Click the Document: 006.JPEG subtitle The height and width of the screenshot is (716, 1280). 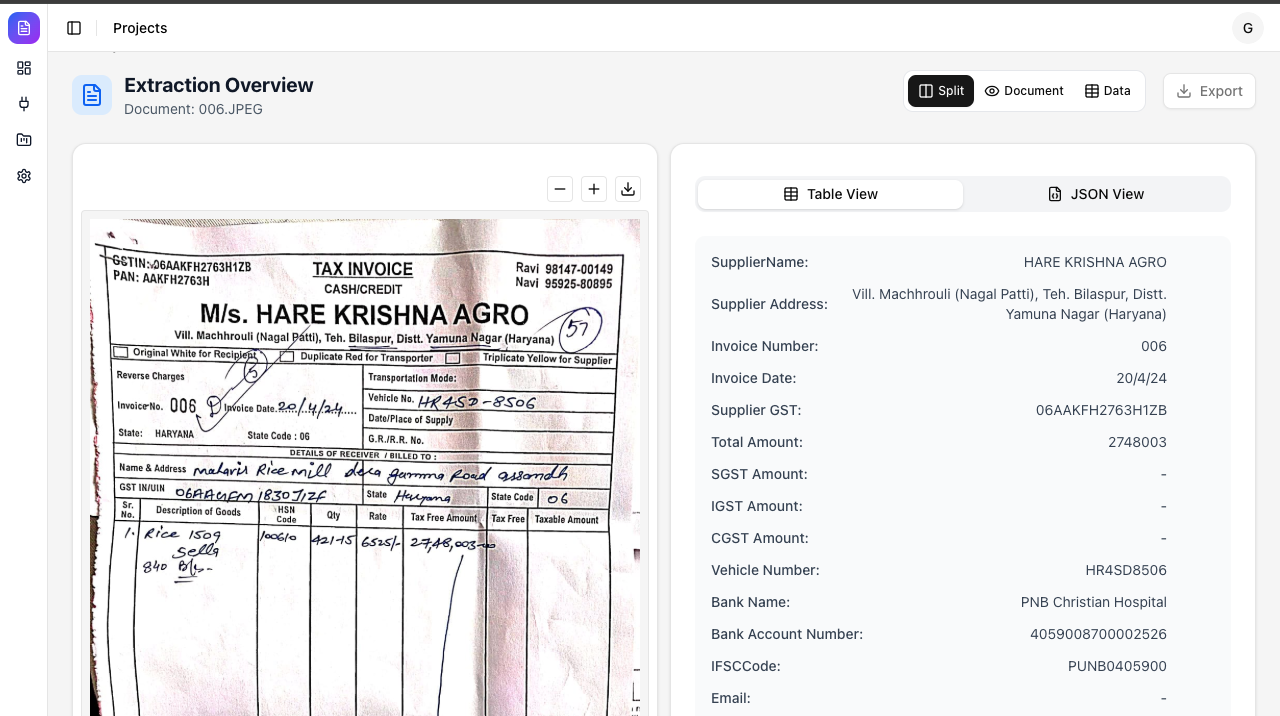[193, 109]
